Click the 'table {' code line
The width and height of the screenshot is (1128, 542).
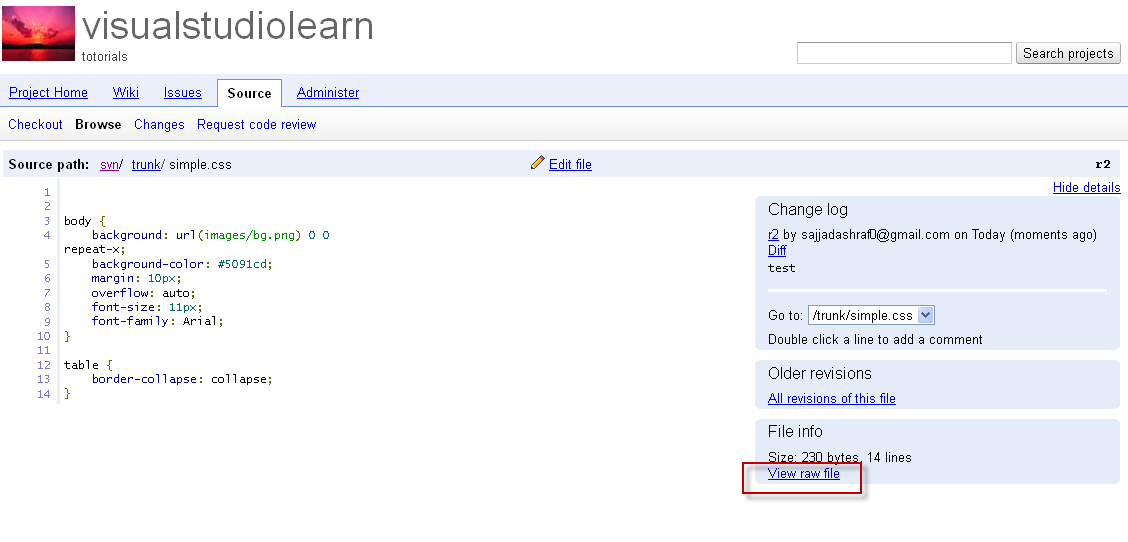pos(88,365)
